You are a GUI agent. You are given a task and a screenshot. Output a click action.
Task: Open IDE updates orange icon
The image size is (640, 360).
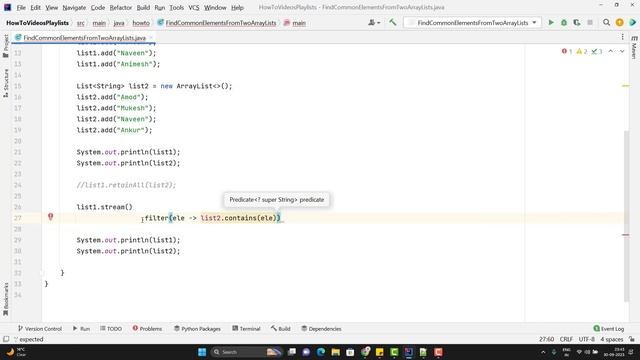[620, 23]
